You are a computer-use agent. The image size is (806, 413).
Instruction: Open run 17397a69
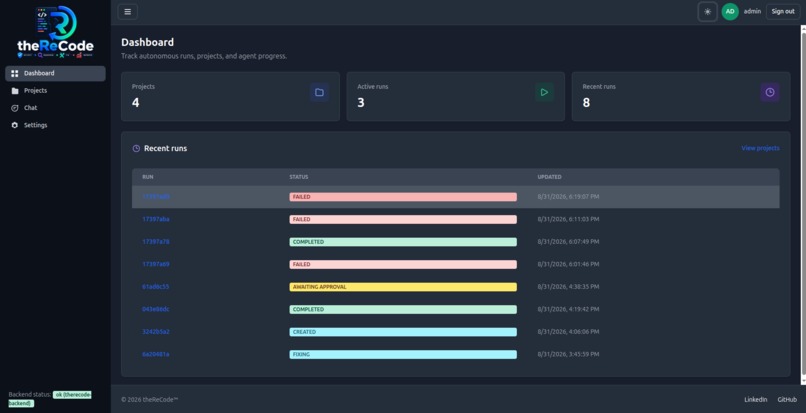[x=156, y=264]
